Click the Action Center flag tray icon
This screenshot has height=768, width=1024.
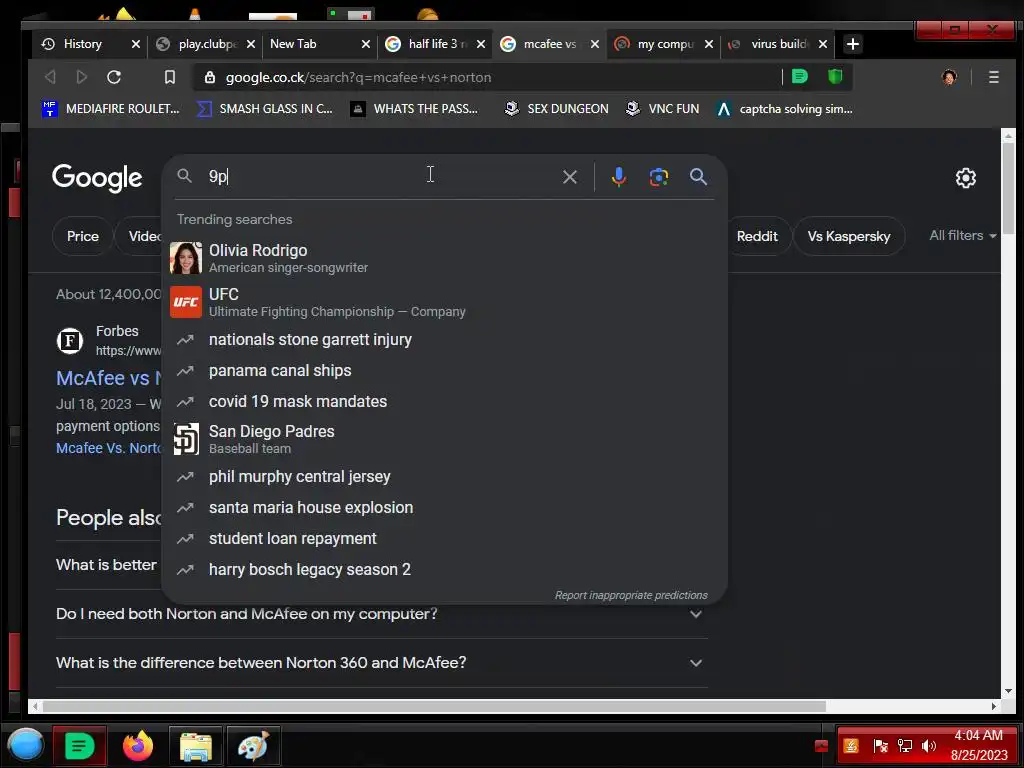[880, 746]
